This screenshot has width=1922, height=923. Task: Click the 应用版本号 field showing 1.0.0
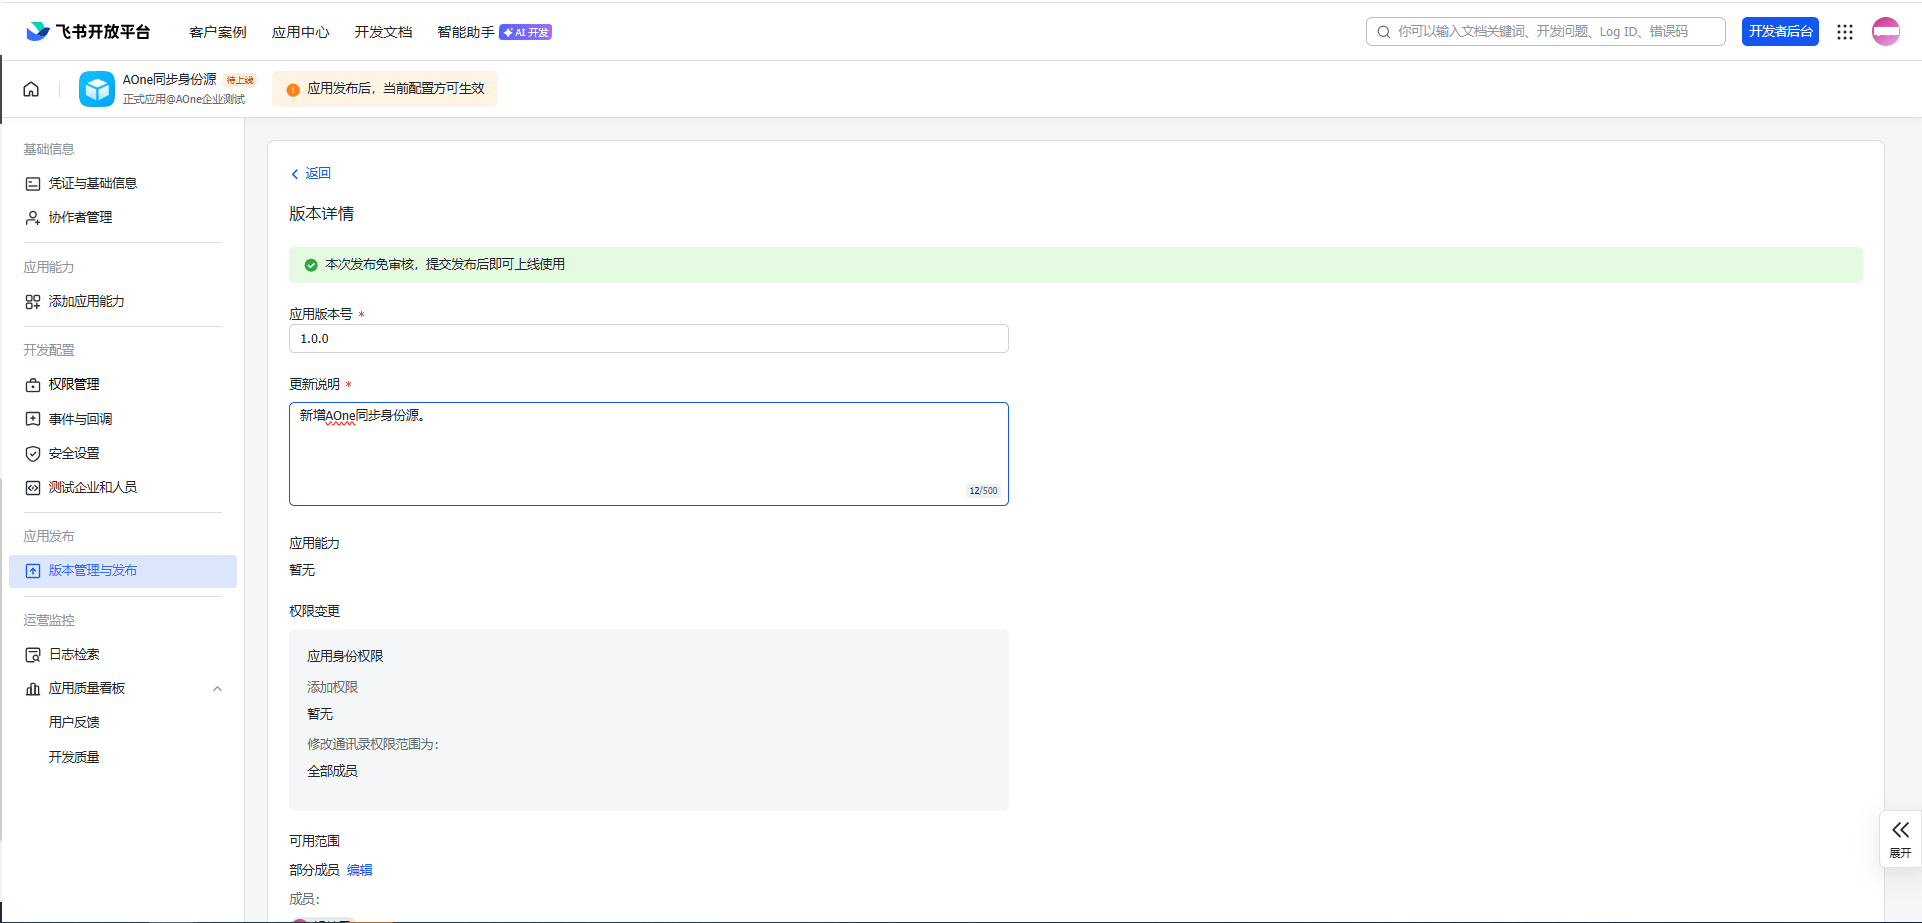(649, 339)
